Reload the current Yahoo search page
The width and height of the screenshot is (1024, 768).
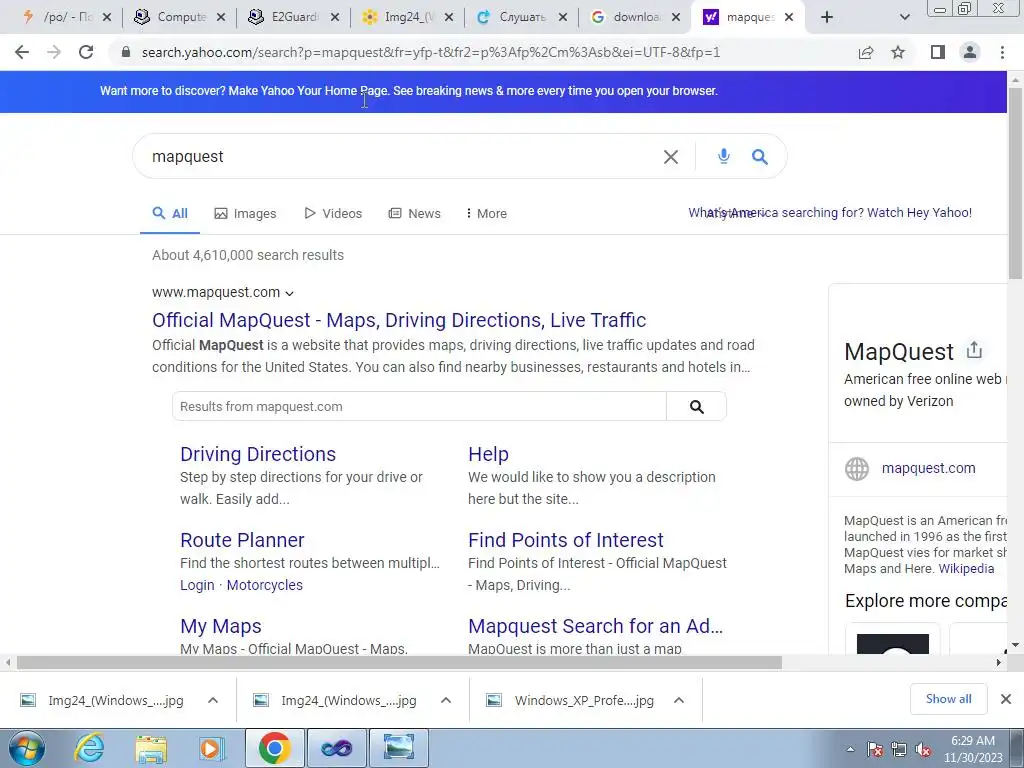(x=86, y=52)
